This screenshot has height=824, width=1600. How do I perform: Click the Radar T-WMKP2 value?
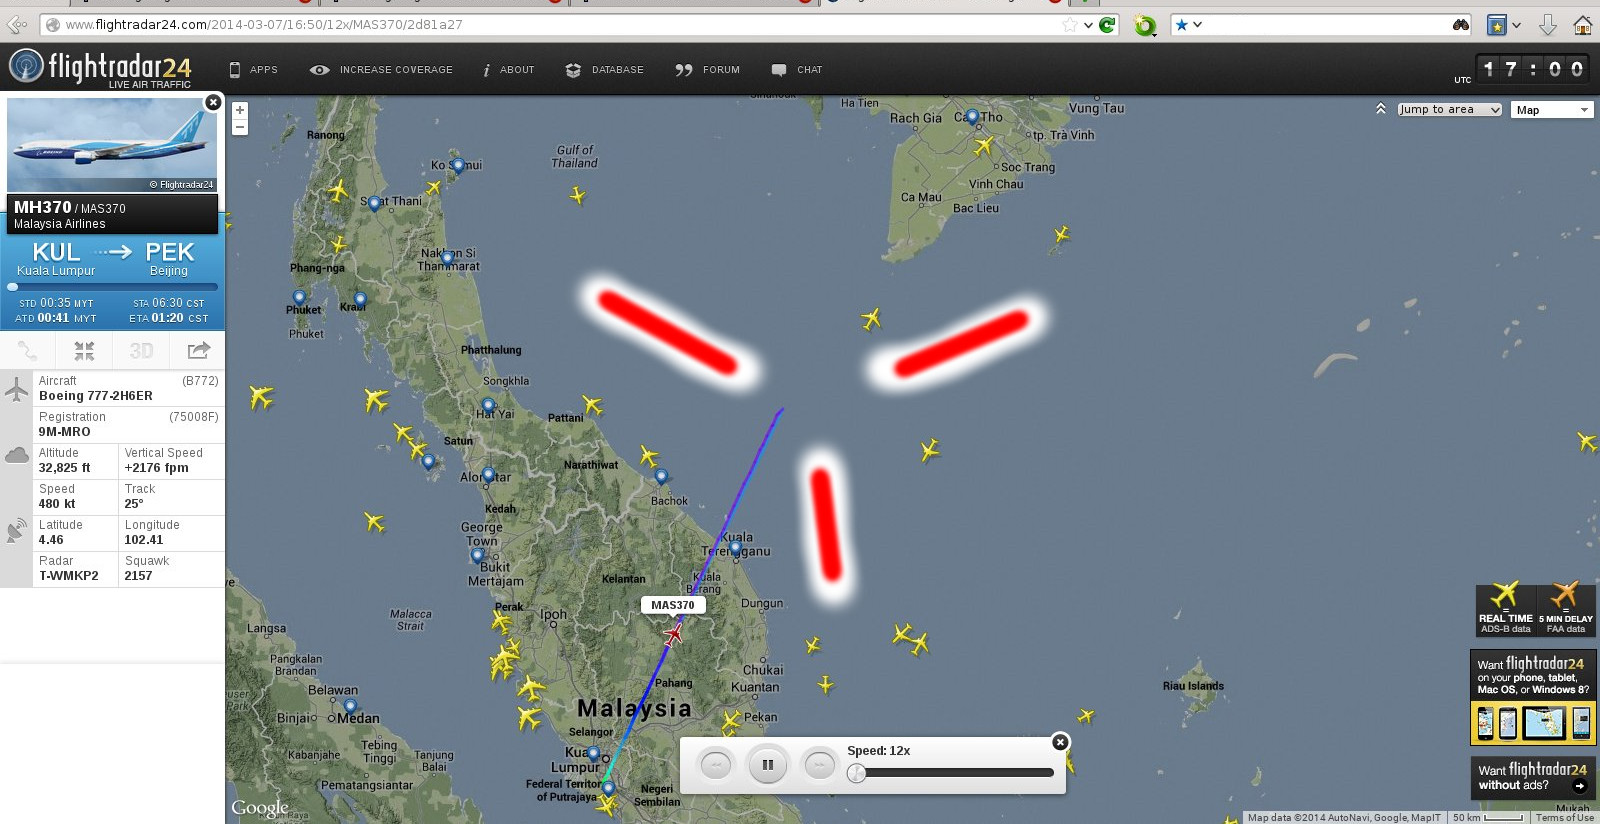68,576
